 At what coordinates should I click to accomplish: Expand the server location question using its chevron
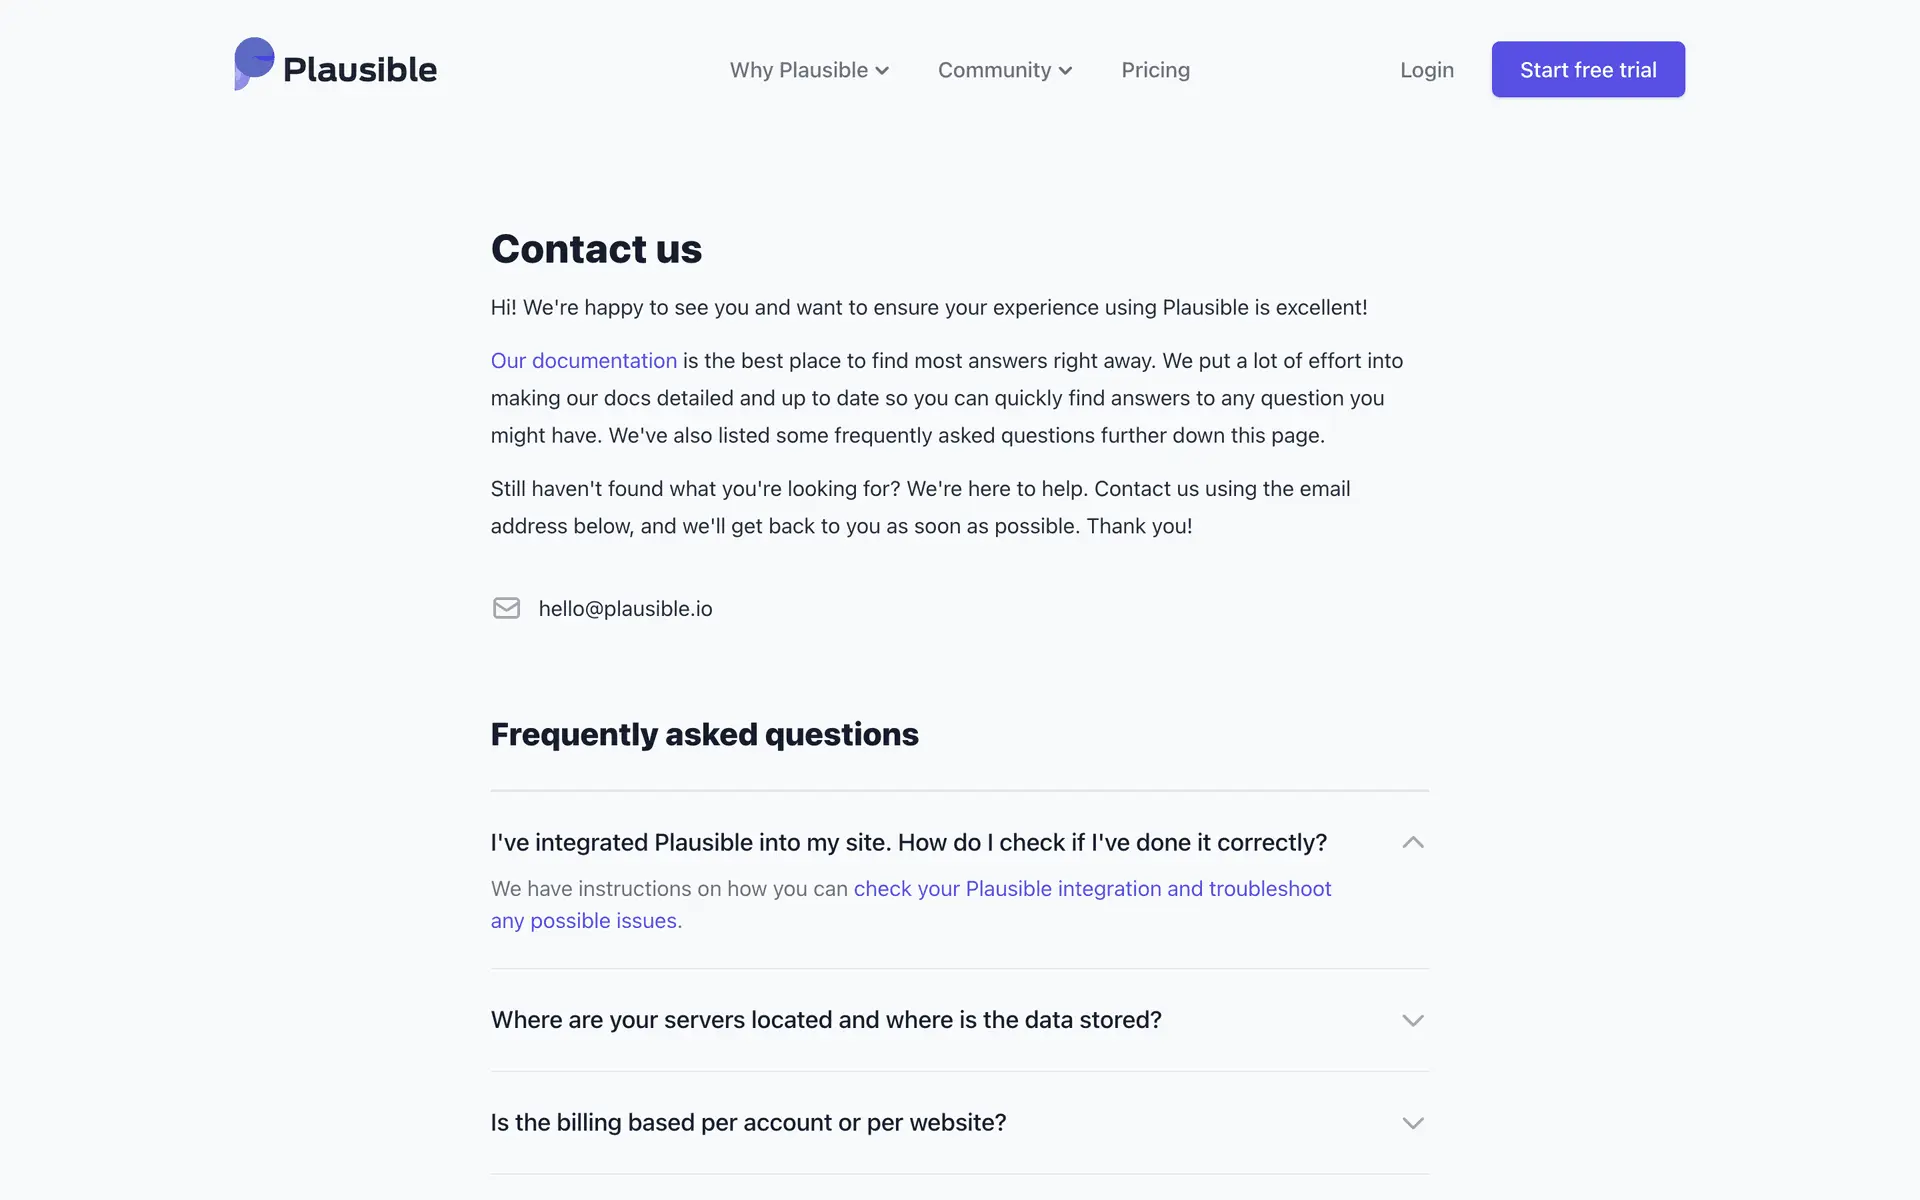[1412, 1021]
